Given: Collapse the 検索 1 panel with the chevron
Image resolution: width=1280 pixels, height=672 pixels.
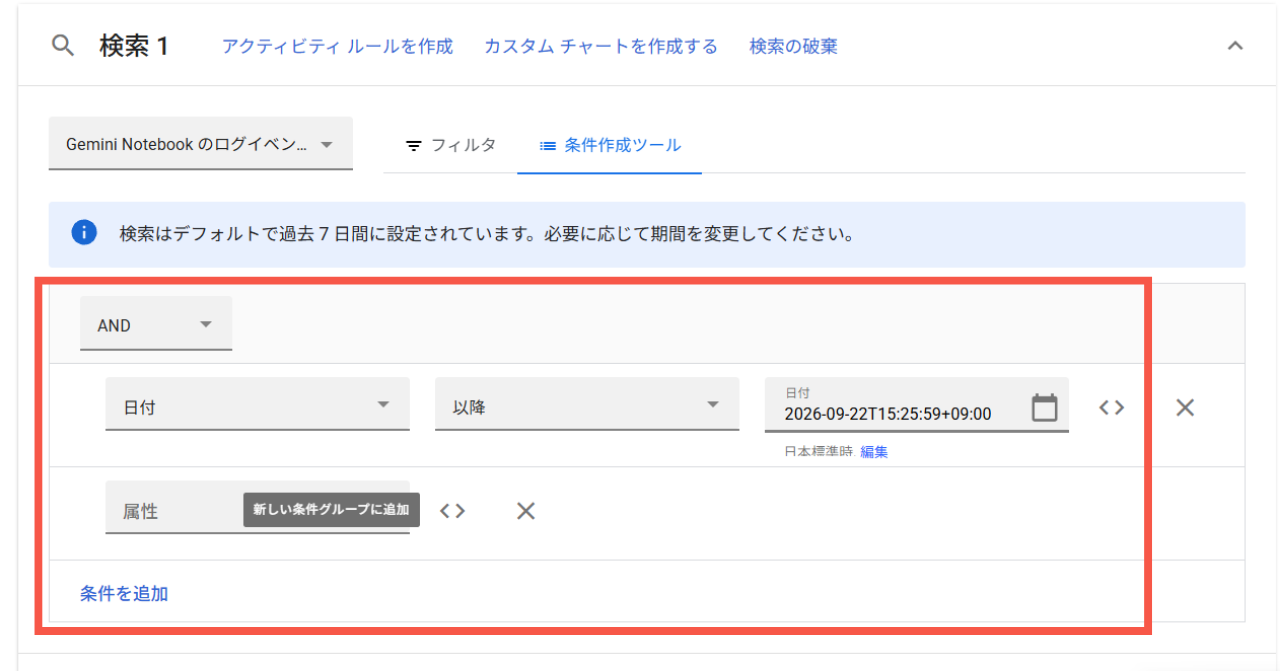Looking at the screenshot, I should point(1235,46).
